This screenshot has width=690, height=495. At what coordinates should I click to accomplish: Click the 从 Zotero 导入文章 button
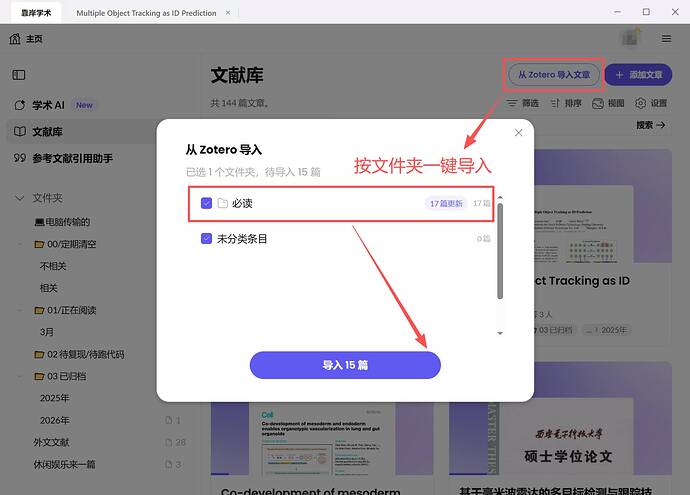click(x=554, y=75)
